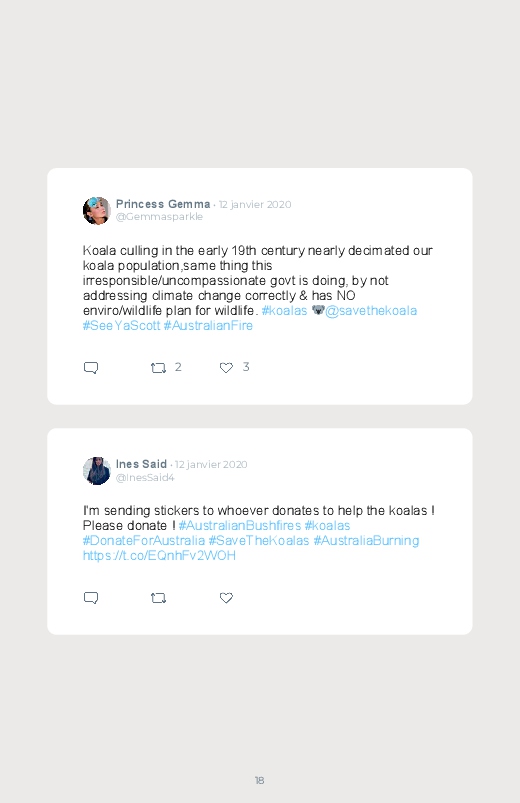Click the #SeeYaScott hashtag
Image resolution: width=520 pixels, height=803 pixels.
[121, 326]
